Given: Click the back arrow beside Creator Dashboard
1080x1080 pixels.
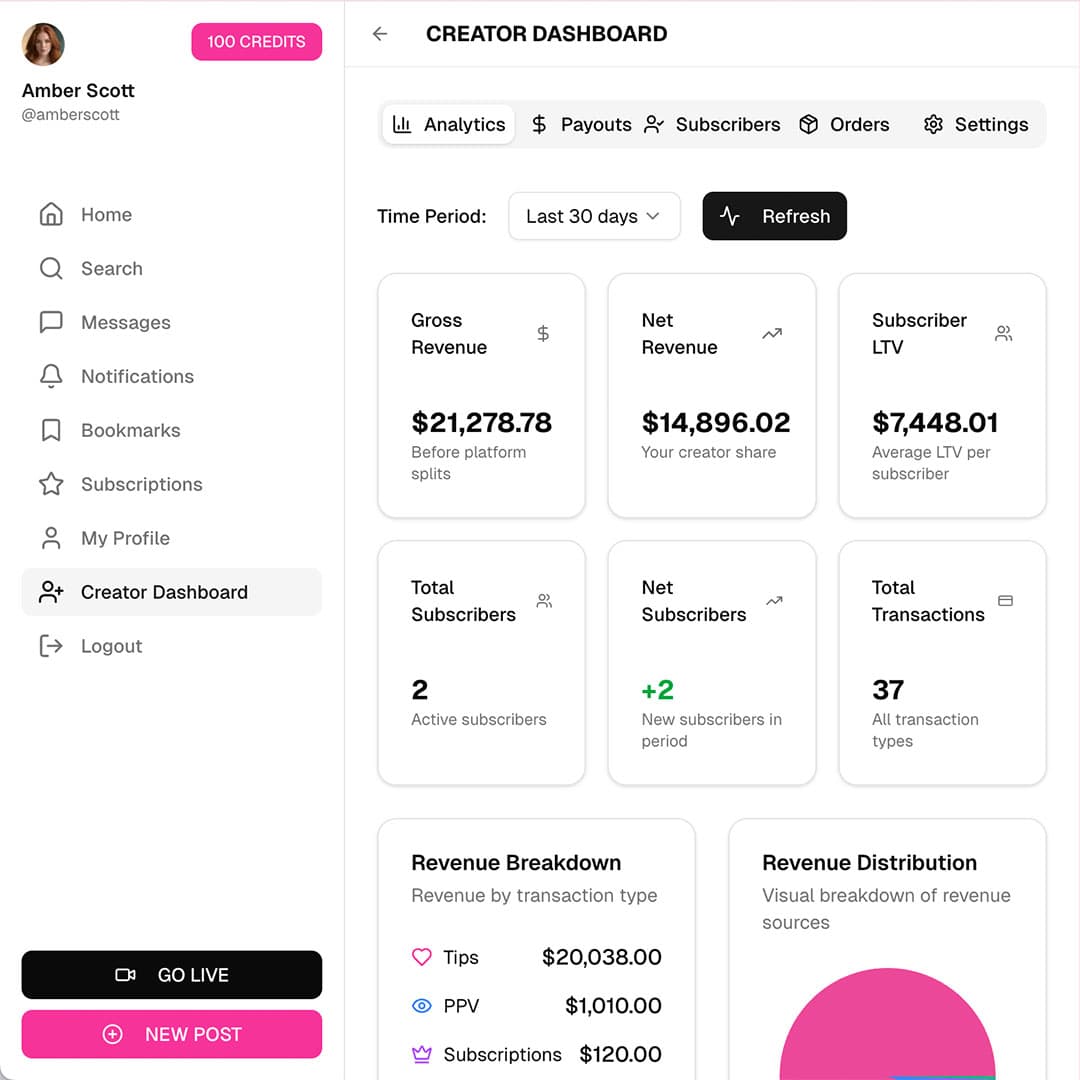Looking at the screenshot, I should click(380, 34).
